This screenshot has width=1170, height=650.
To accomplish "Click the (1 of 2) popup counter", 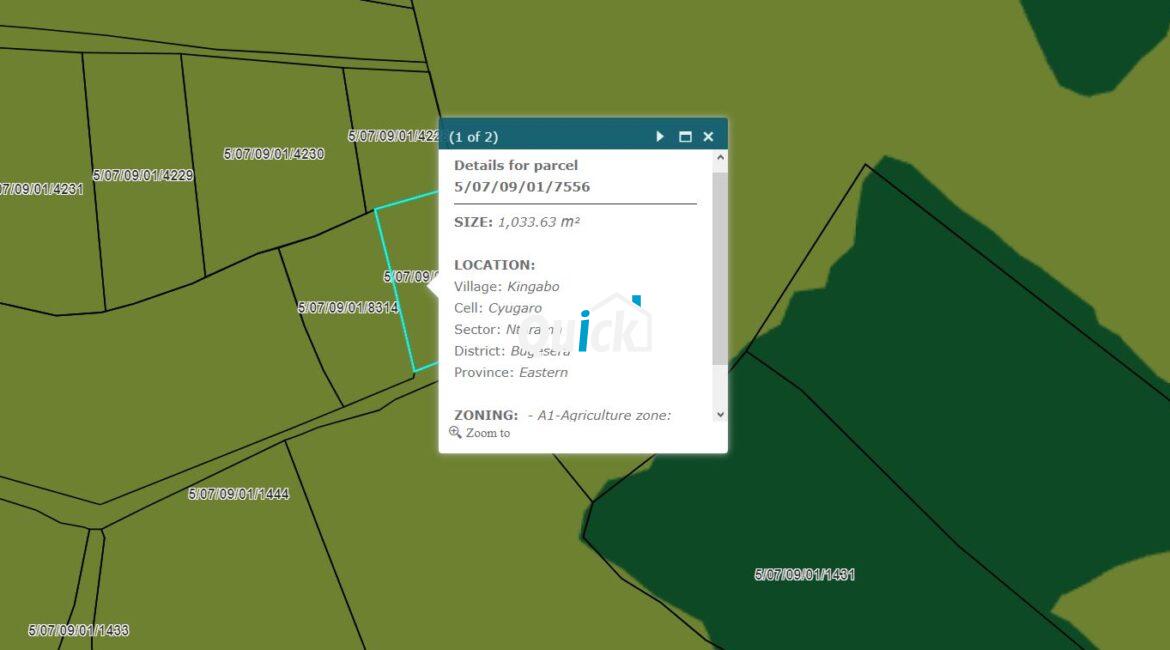I will (x=473, y=137).
